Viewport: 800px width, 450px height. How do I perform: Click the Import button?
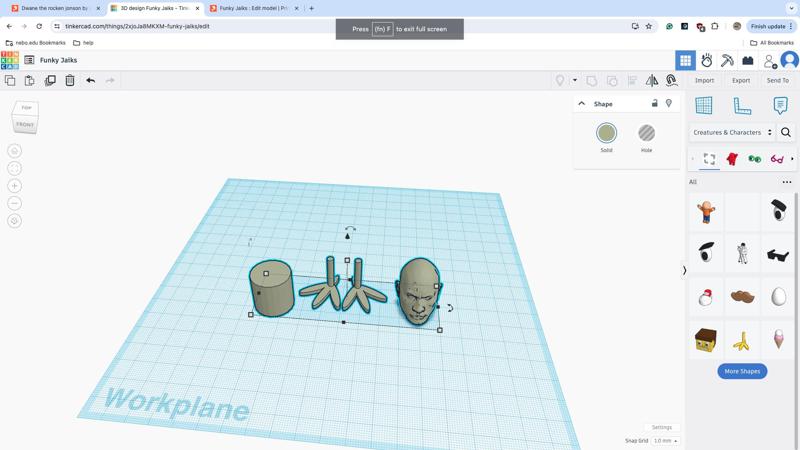[x=704, y=80]
